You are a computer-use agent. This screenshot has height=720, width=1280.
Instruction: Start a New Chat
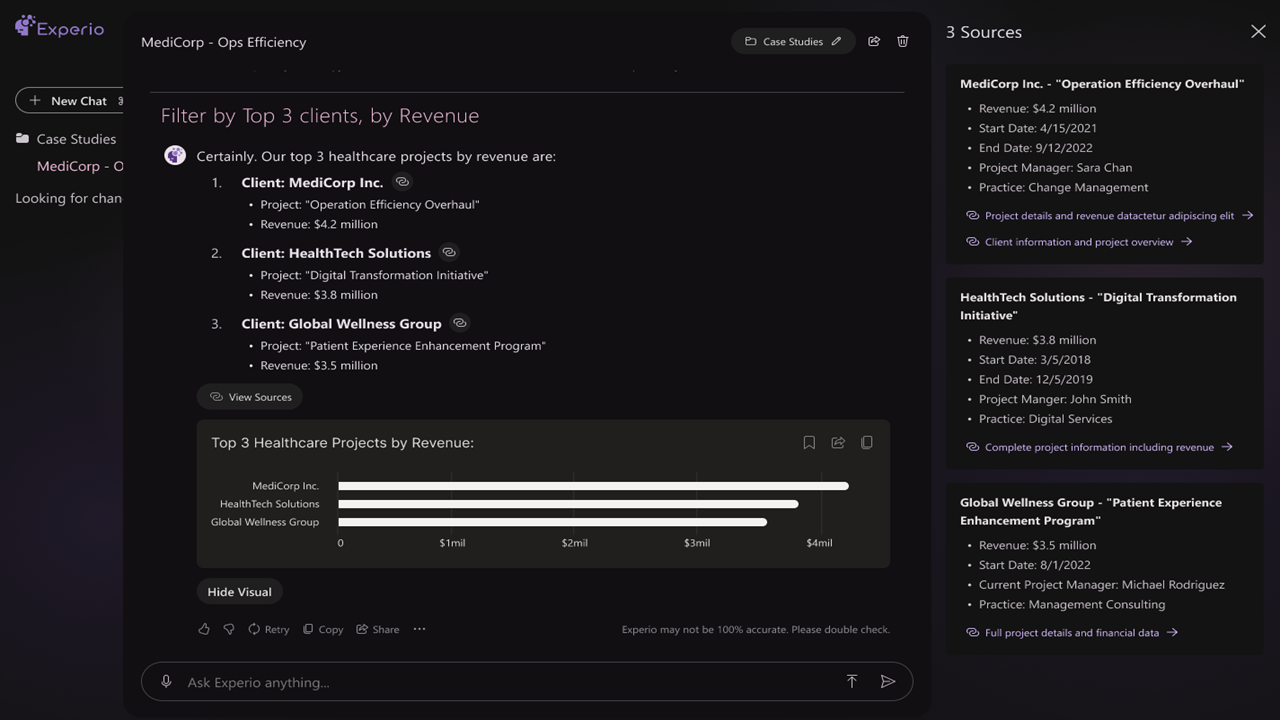tap(70, 100)
